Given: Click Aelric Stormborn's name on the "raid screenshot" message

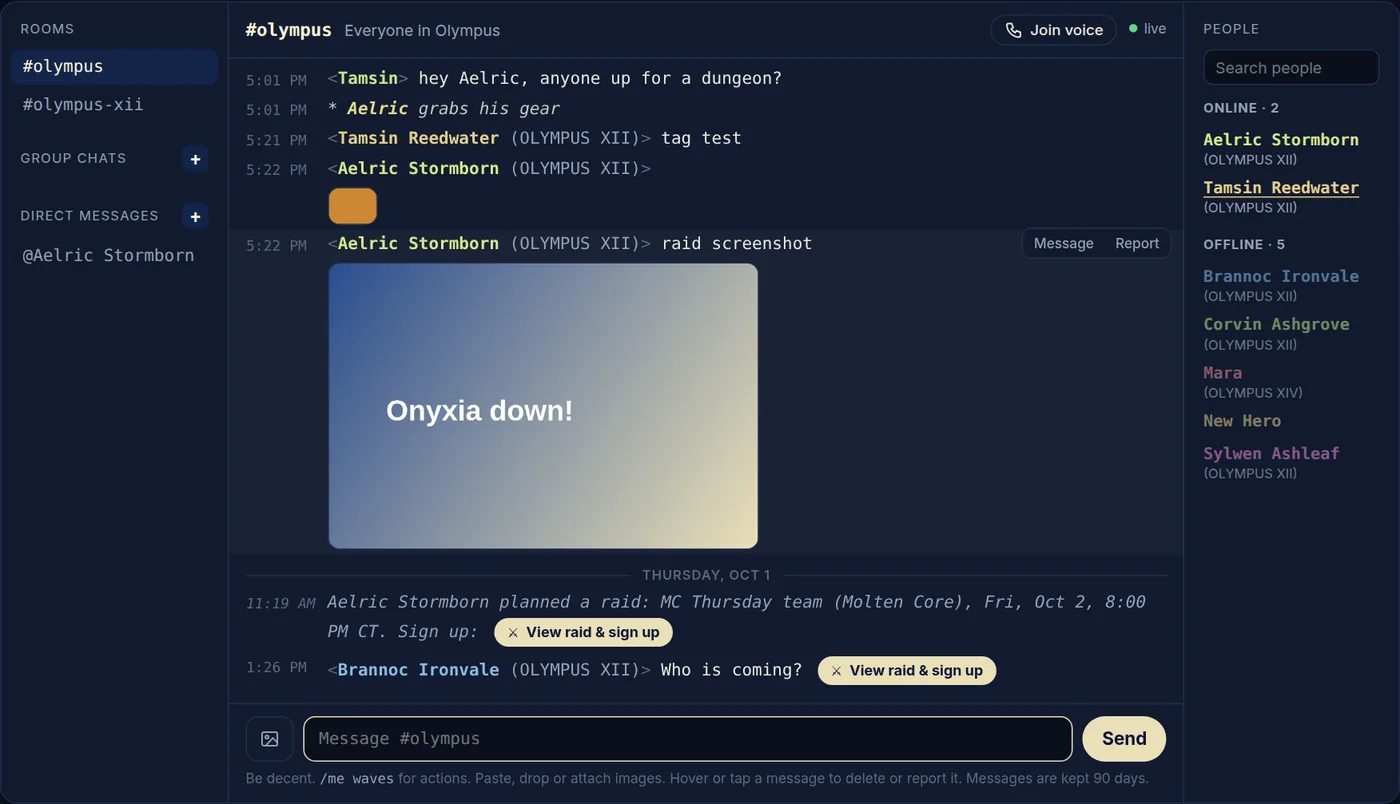Looking at the screenshot, I should 418,243.
